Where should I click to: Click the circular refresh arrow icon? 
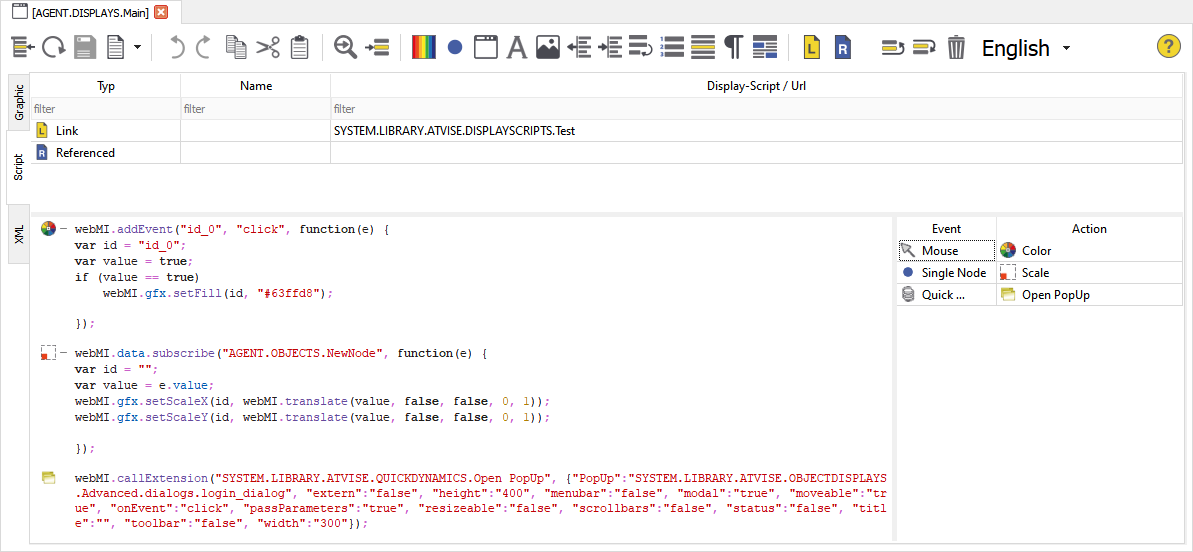tap(53, 48)
